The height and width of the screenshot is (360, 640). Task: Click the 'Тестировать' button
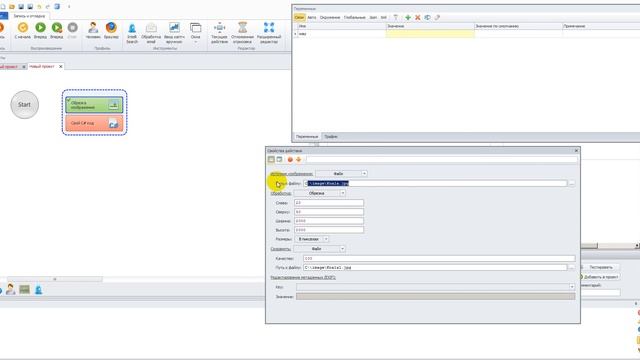pyautogui.click(x=601, y=267)
